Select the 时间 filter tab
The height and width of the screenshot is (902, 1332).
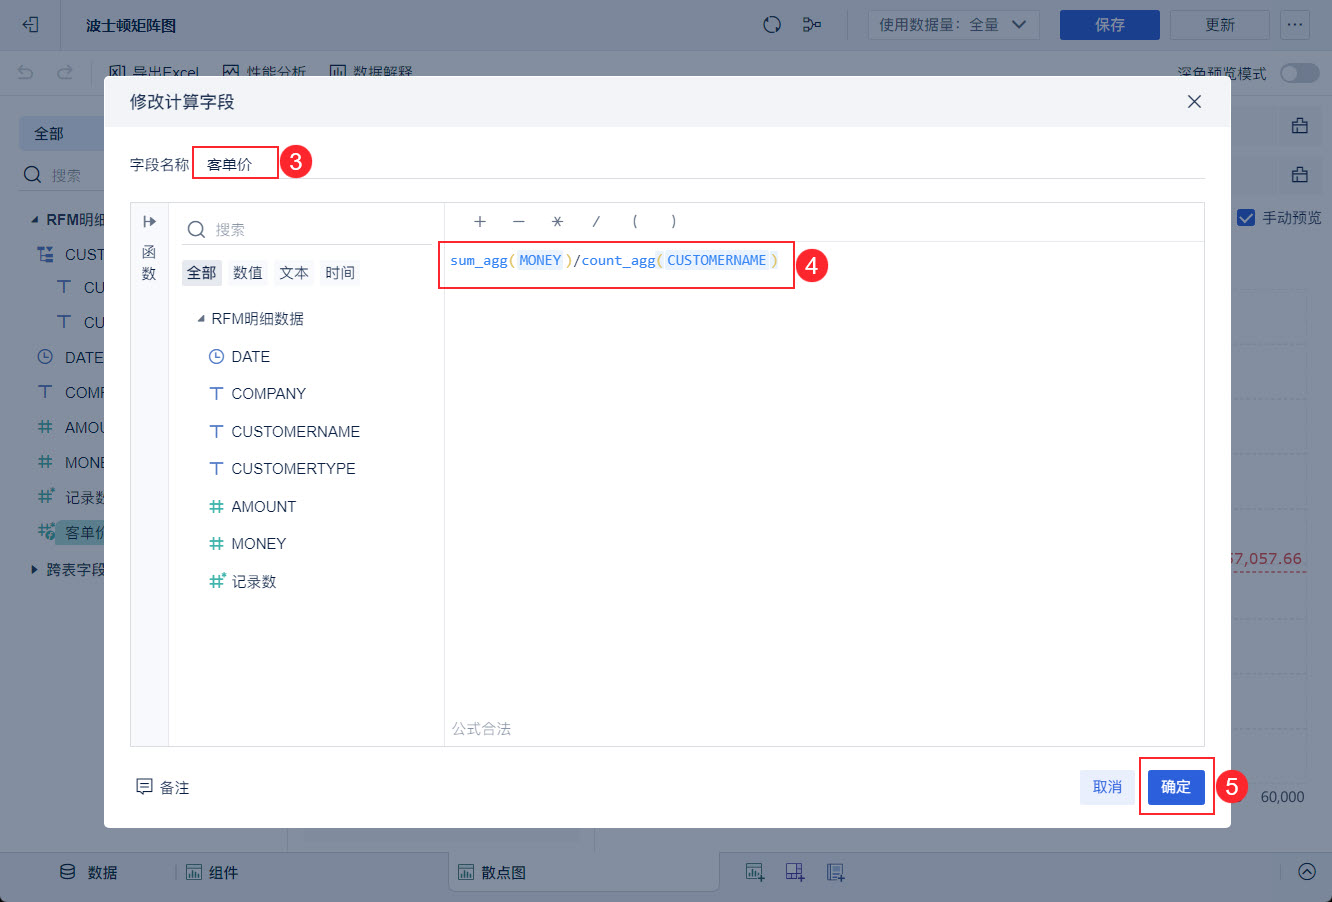(340, 273)
